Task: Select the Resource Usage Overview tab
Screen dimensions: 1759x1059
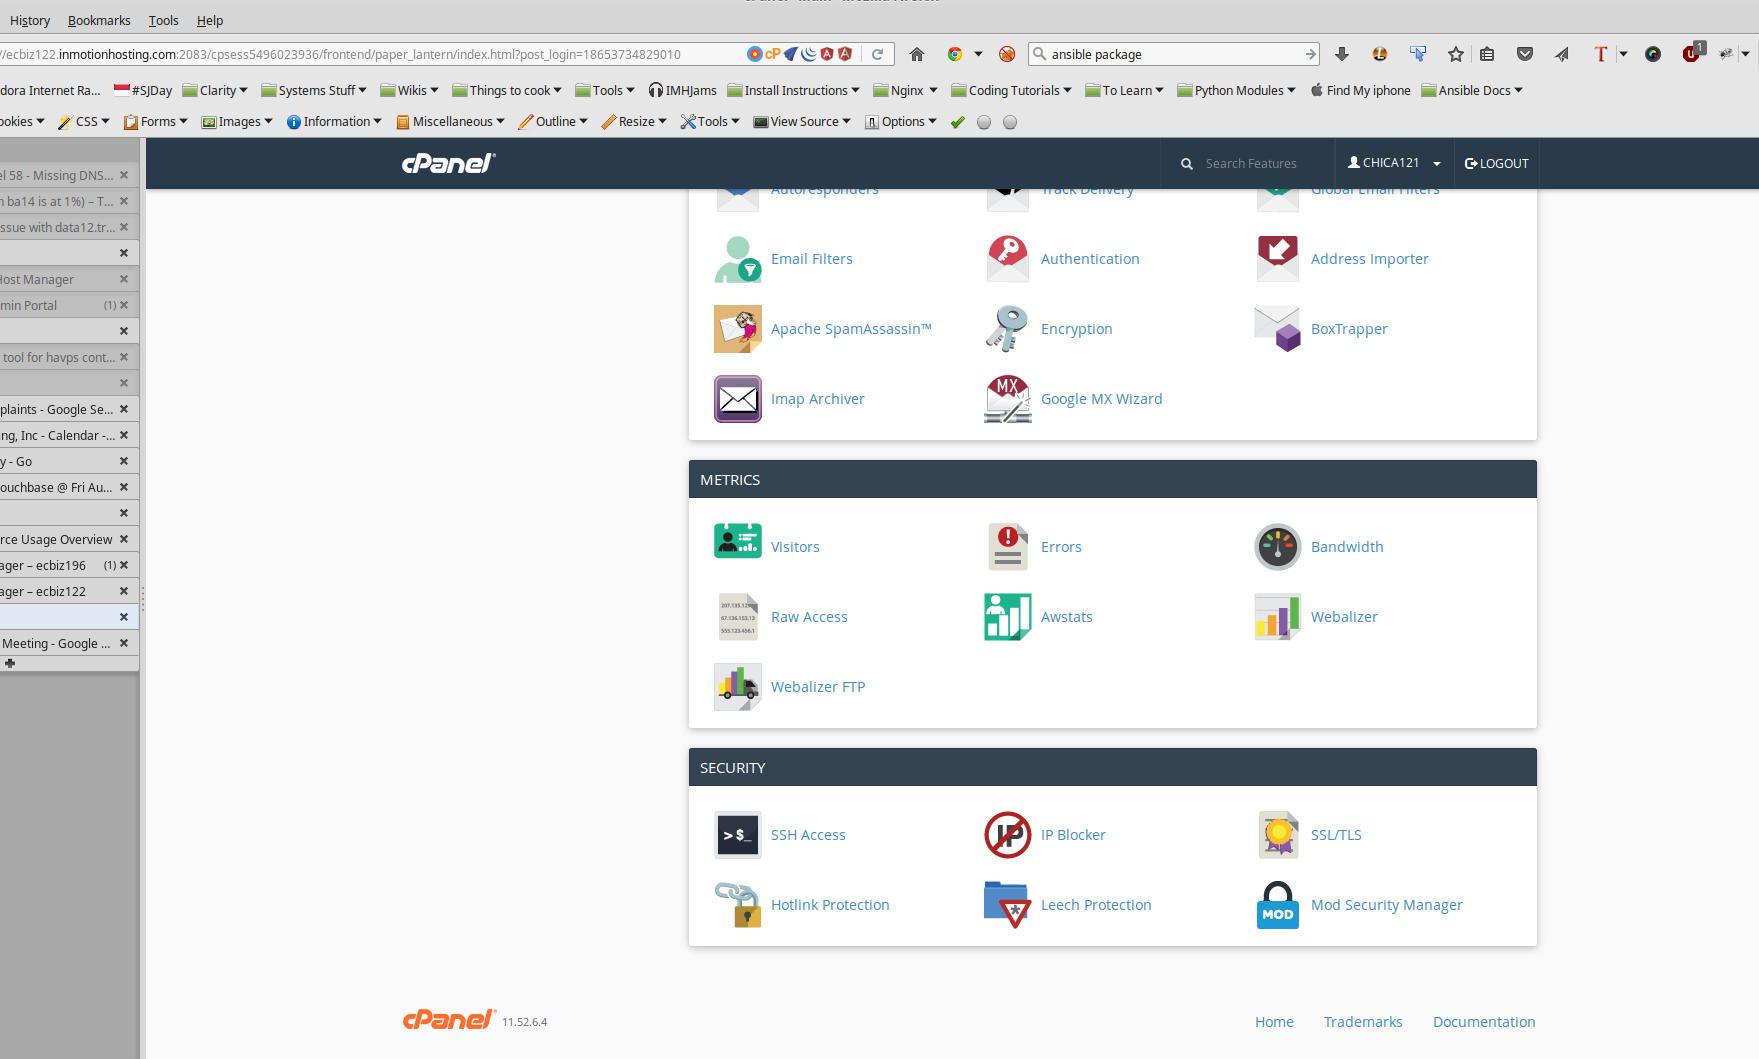Action: 57,539
